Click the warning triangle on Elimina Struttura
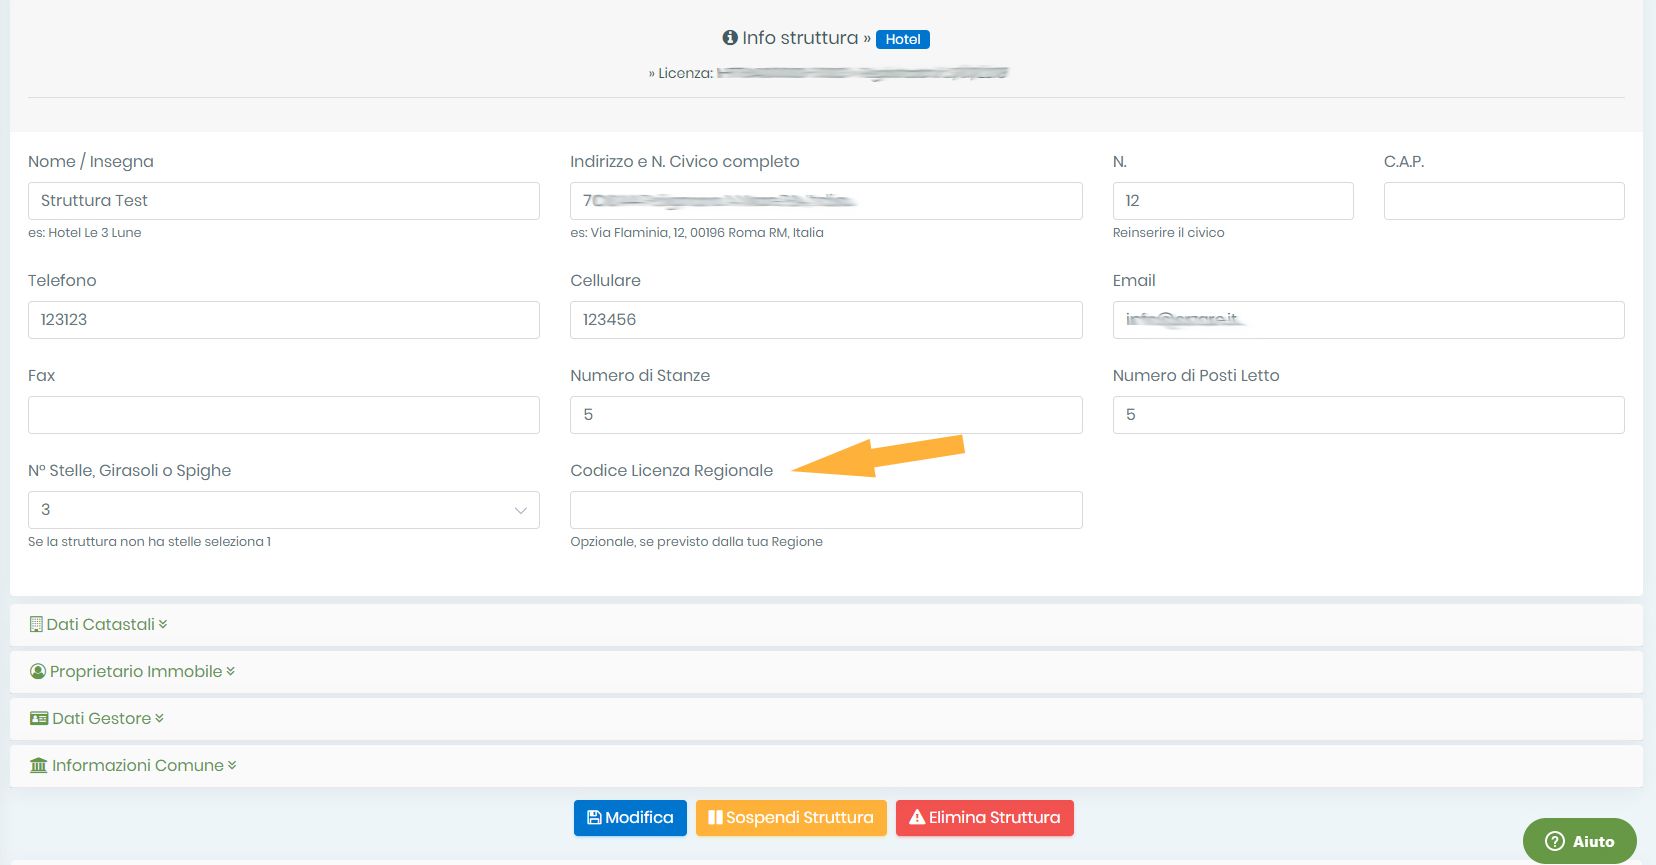Viewport: 1656px width, 865px height. [x=917, y=817]
